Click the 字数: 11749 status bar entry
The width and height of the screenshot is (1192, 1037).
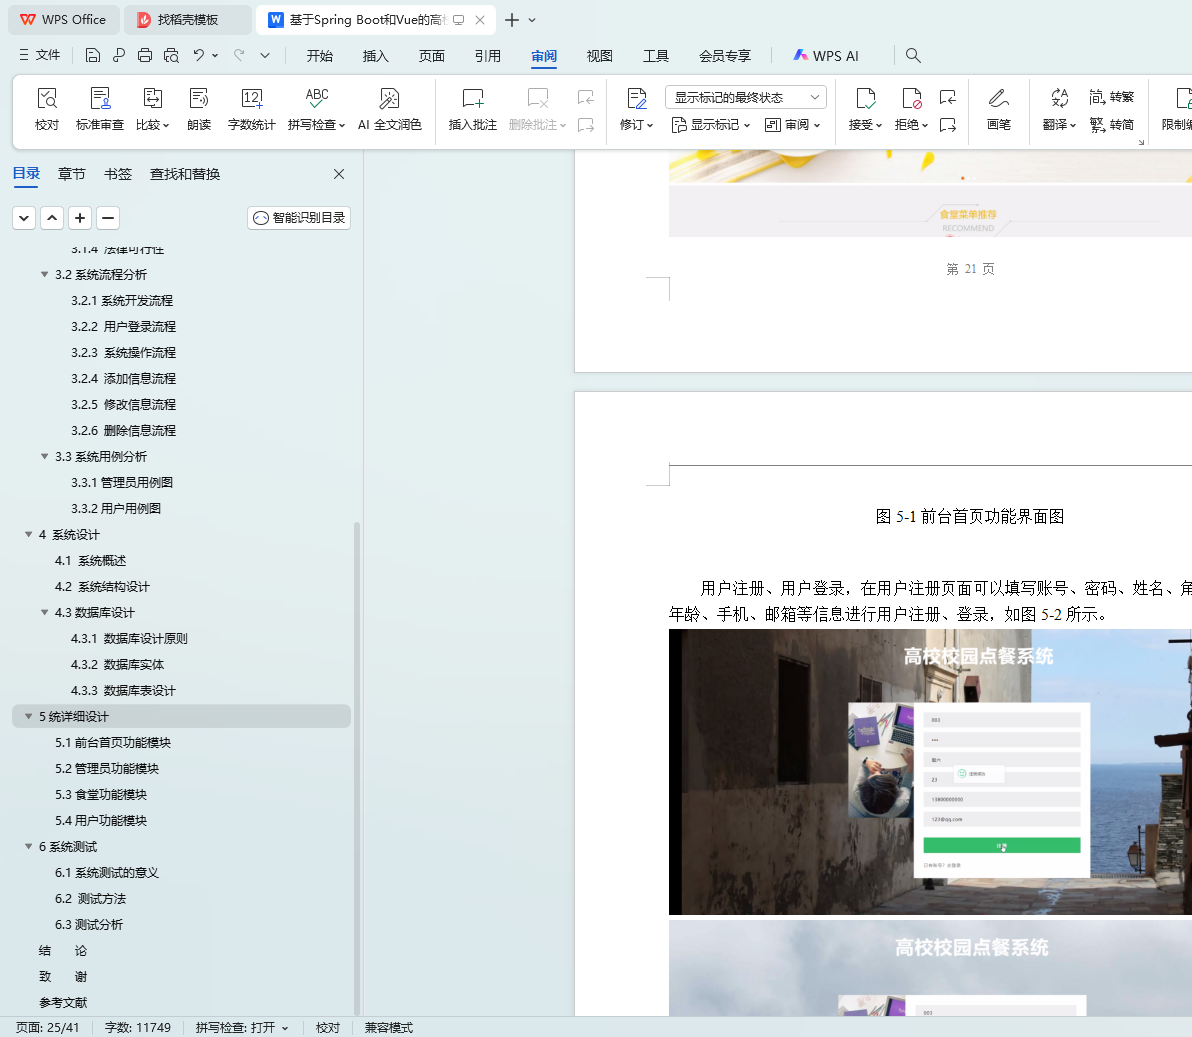tap(138, 1027)
